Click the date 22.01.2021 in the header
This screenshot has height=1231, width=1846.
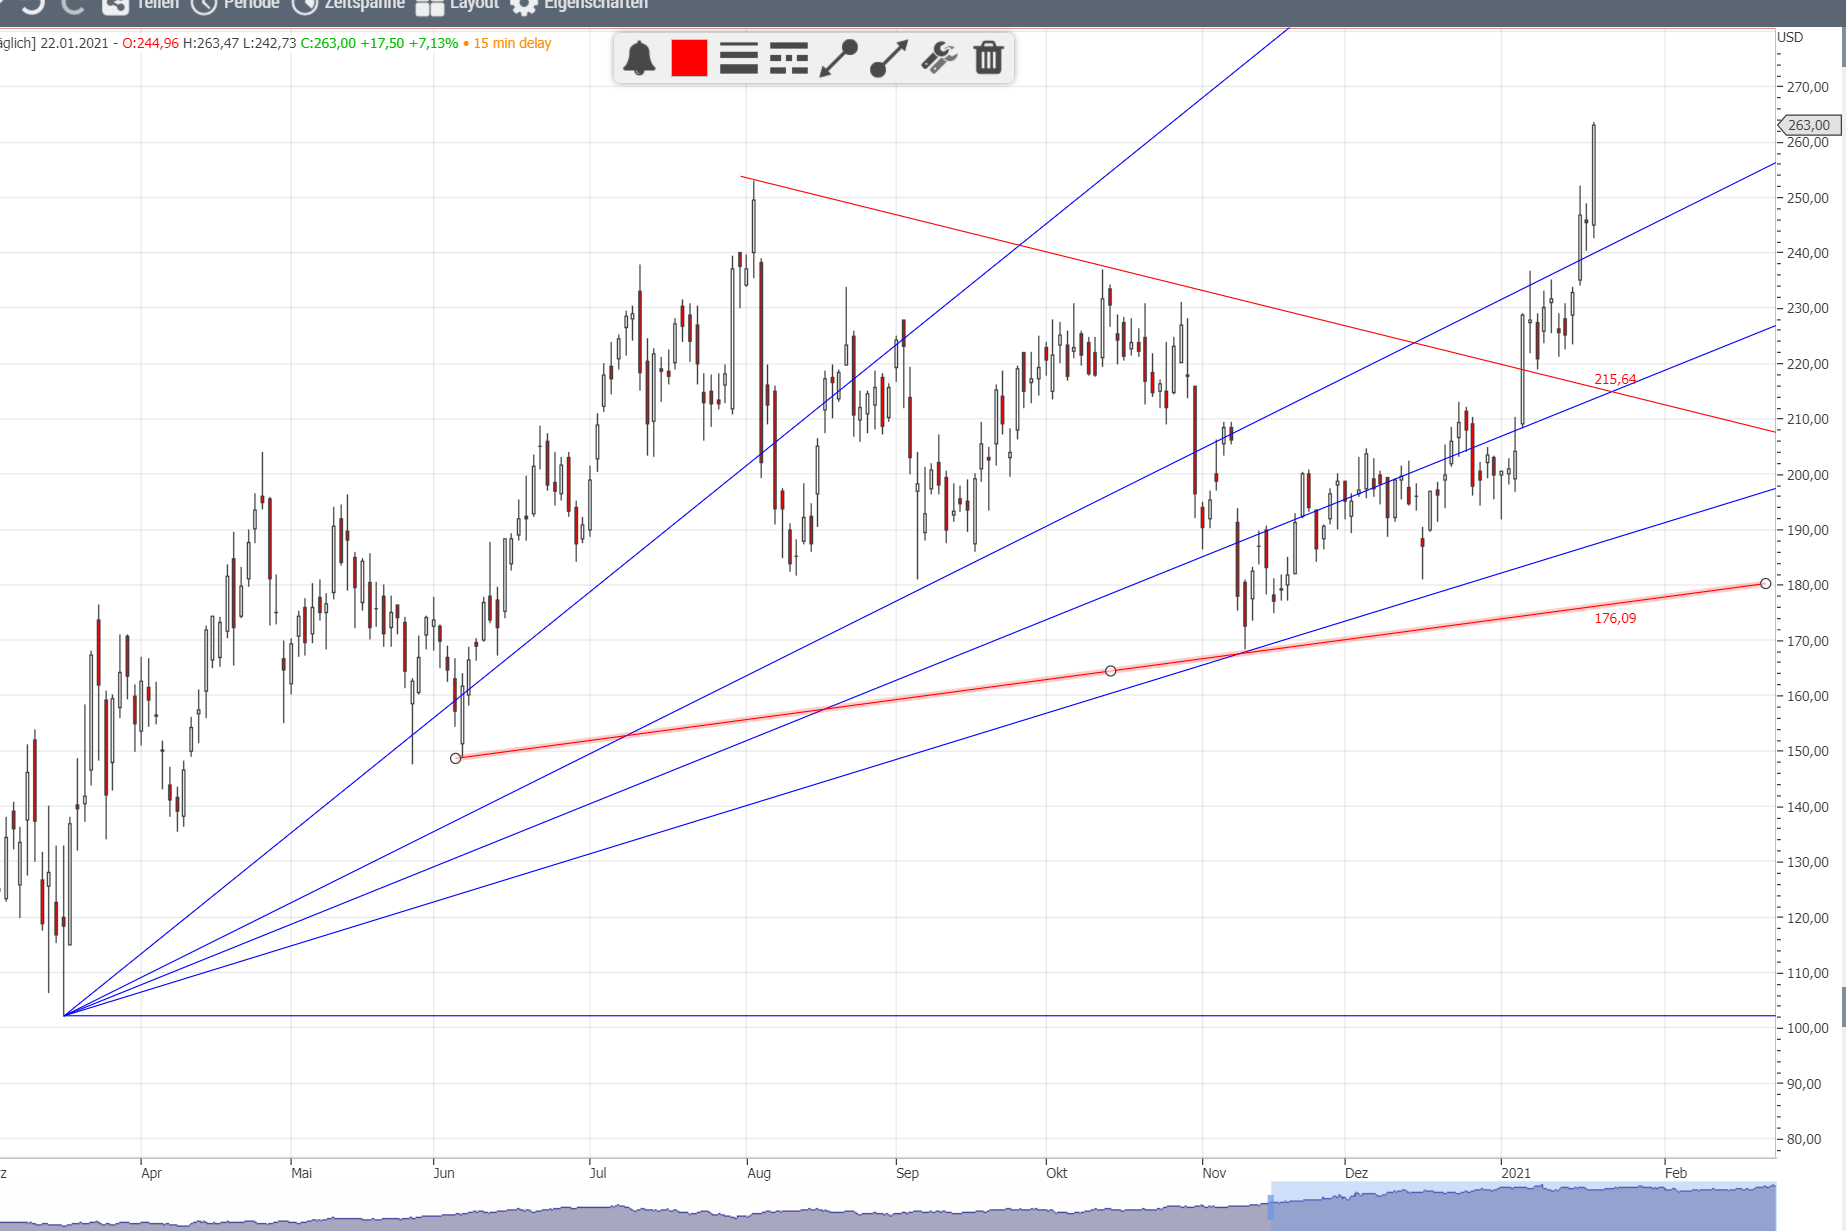(74, 43)
